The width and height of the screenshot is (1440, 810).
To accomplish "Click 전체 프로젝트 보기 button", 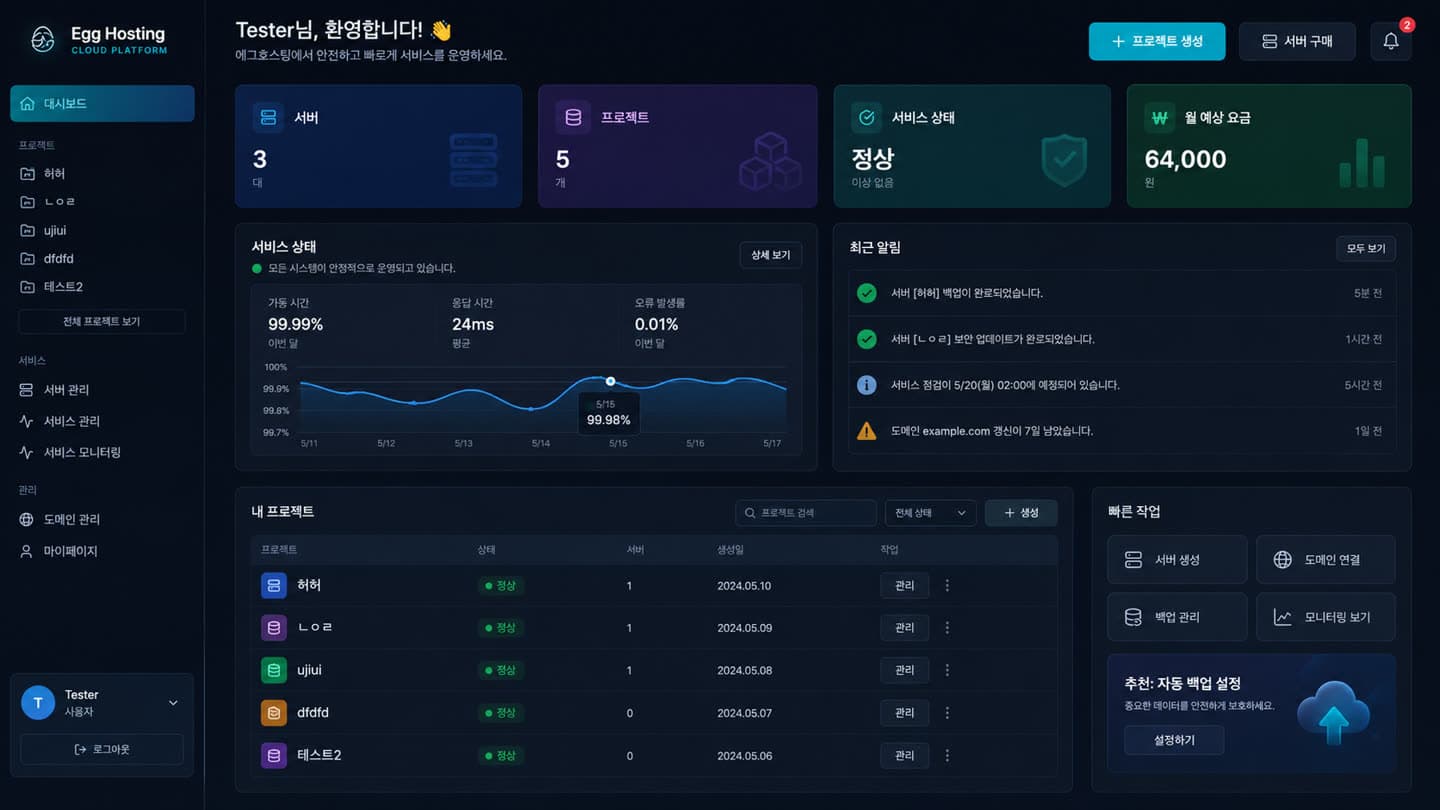I will coord(102,322).
